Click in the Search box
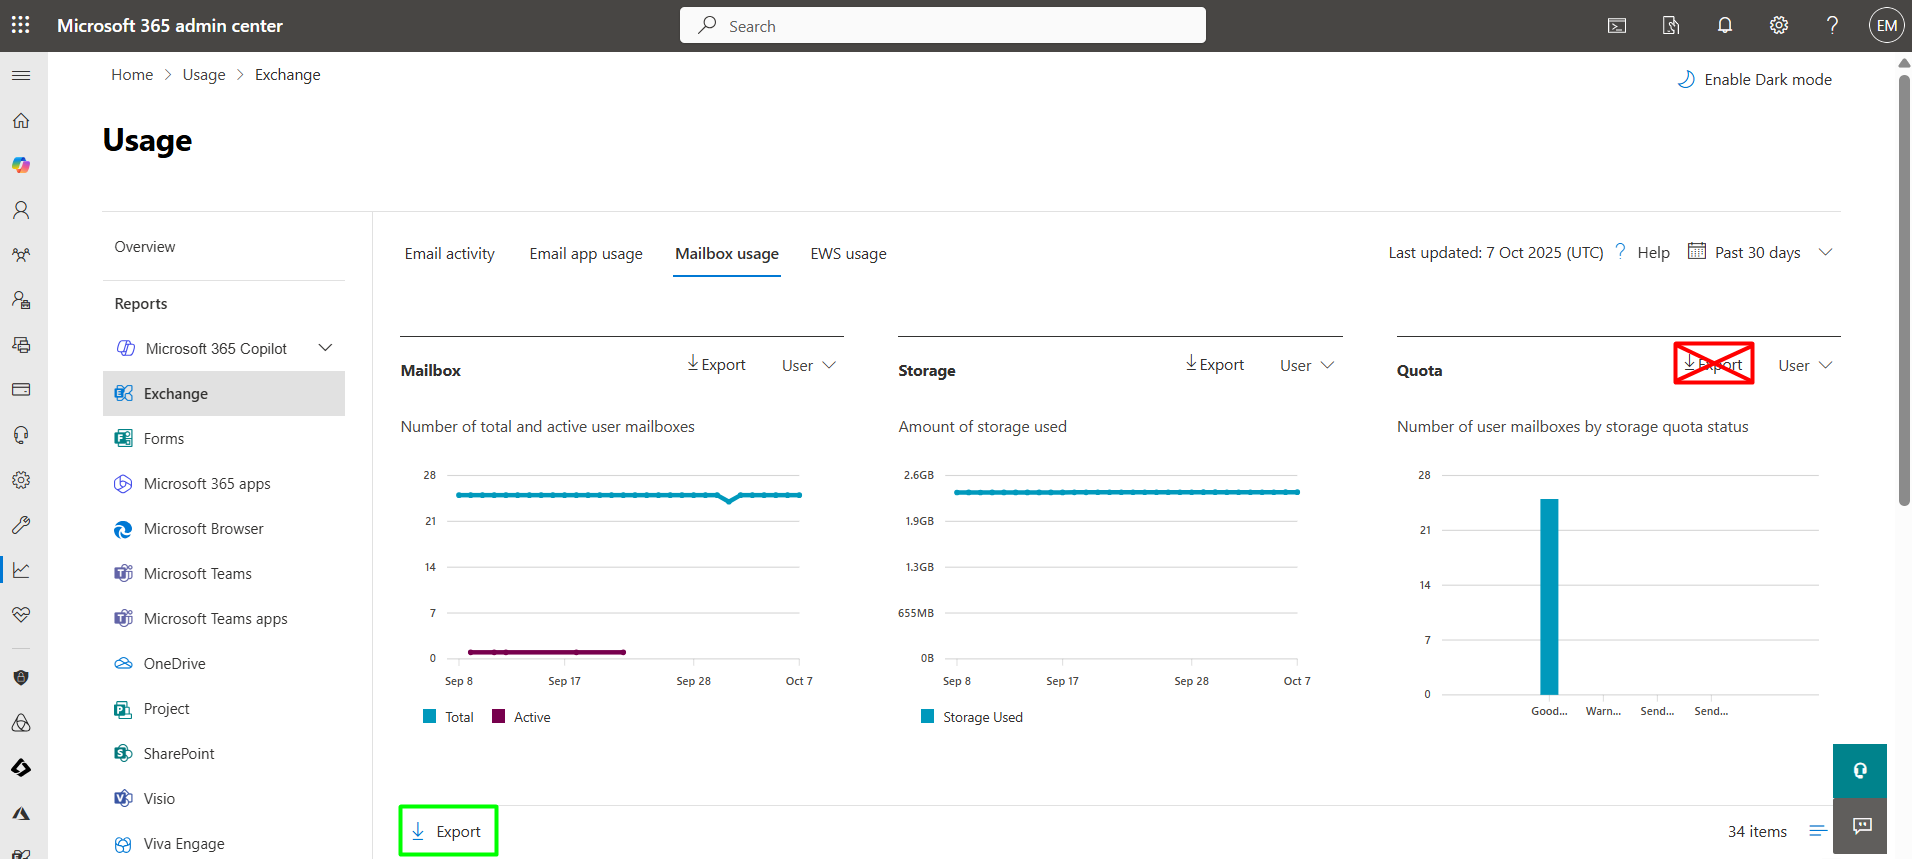This screenshot has height=859, width=1912. (943, 25)
